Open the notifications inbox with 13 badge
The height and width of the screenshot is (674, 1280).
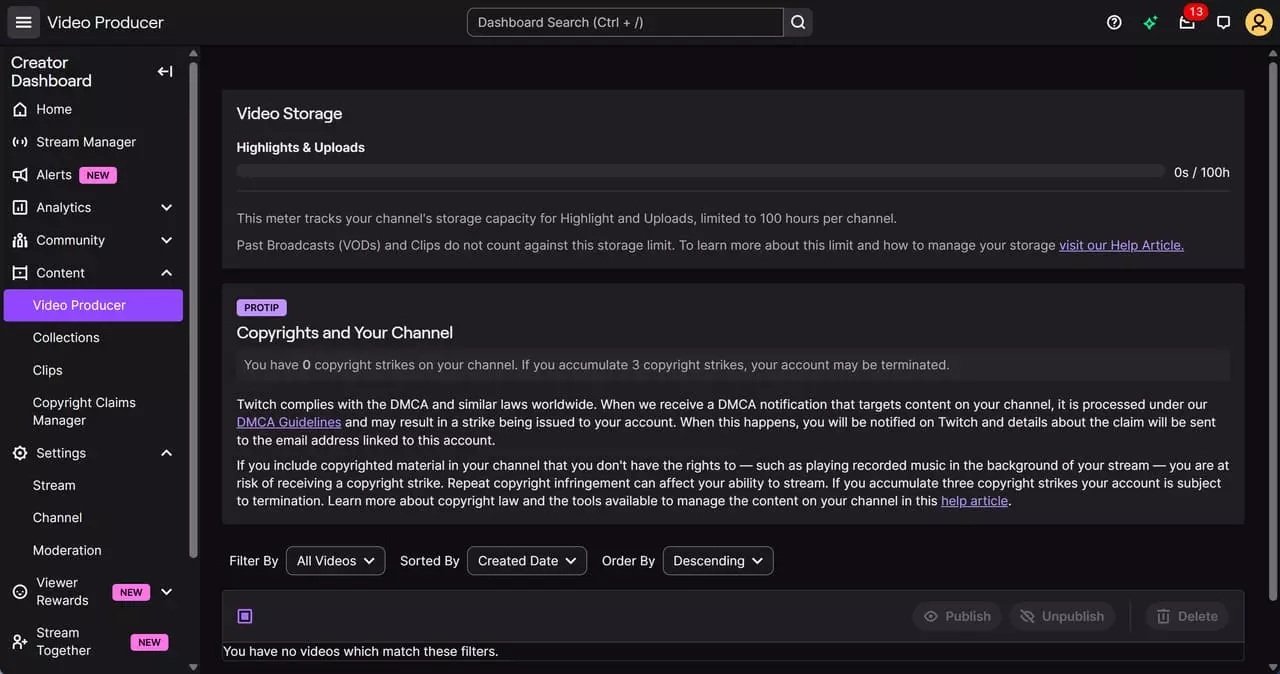point(1187,22)
